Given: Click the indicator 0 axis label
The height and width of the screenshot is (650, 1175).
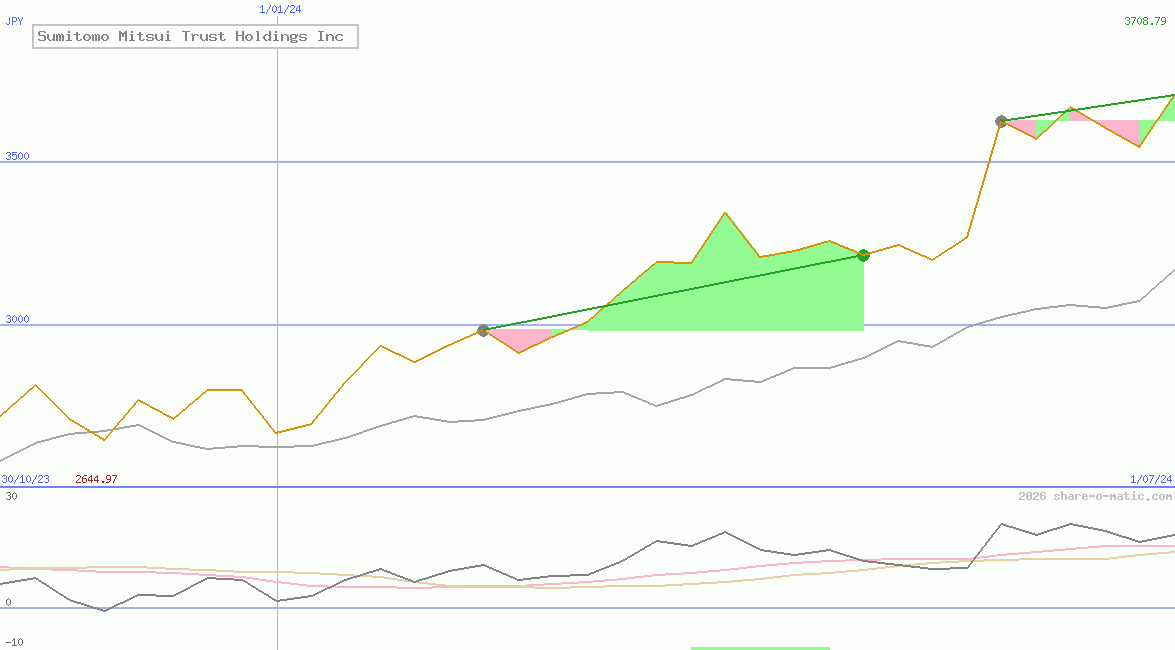Looking at the screenshot, I should pos(8,602).
